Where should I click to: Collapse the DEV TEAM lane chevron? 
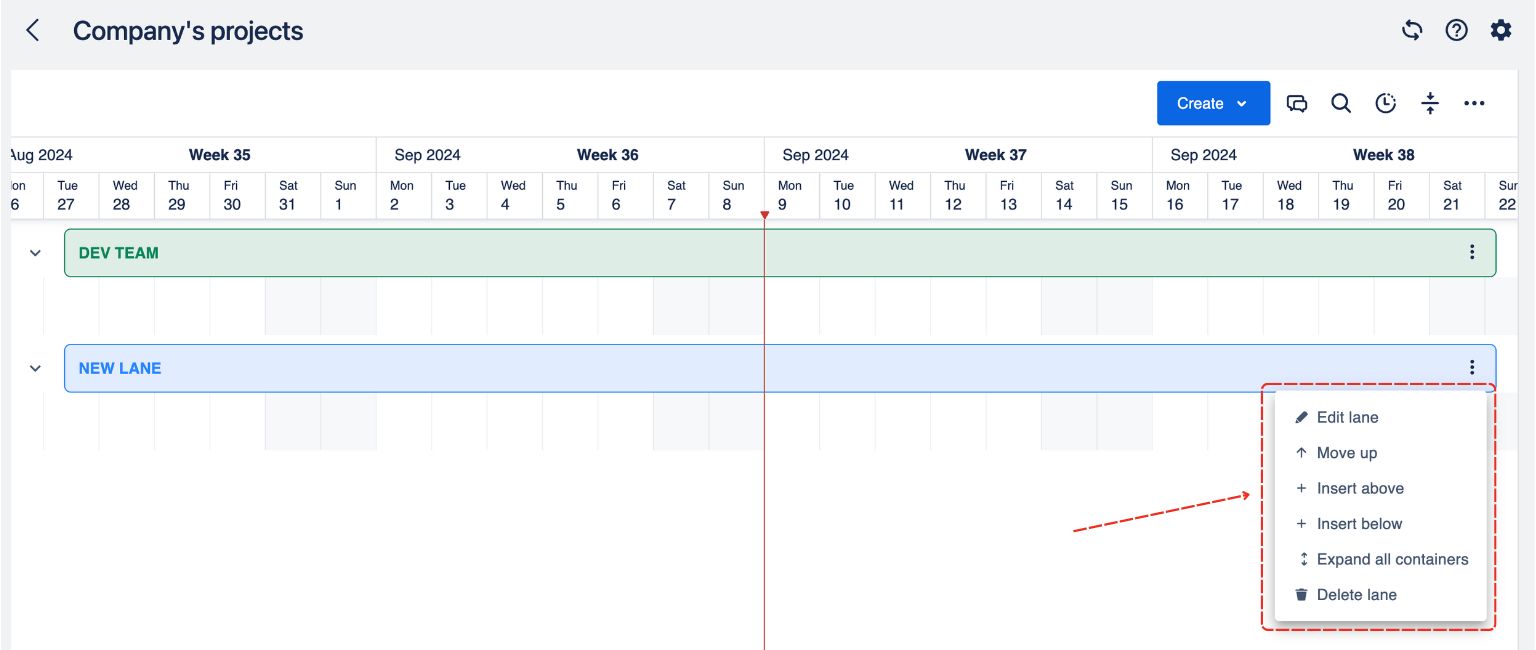click(35, 253)
